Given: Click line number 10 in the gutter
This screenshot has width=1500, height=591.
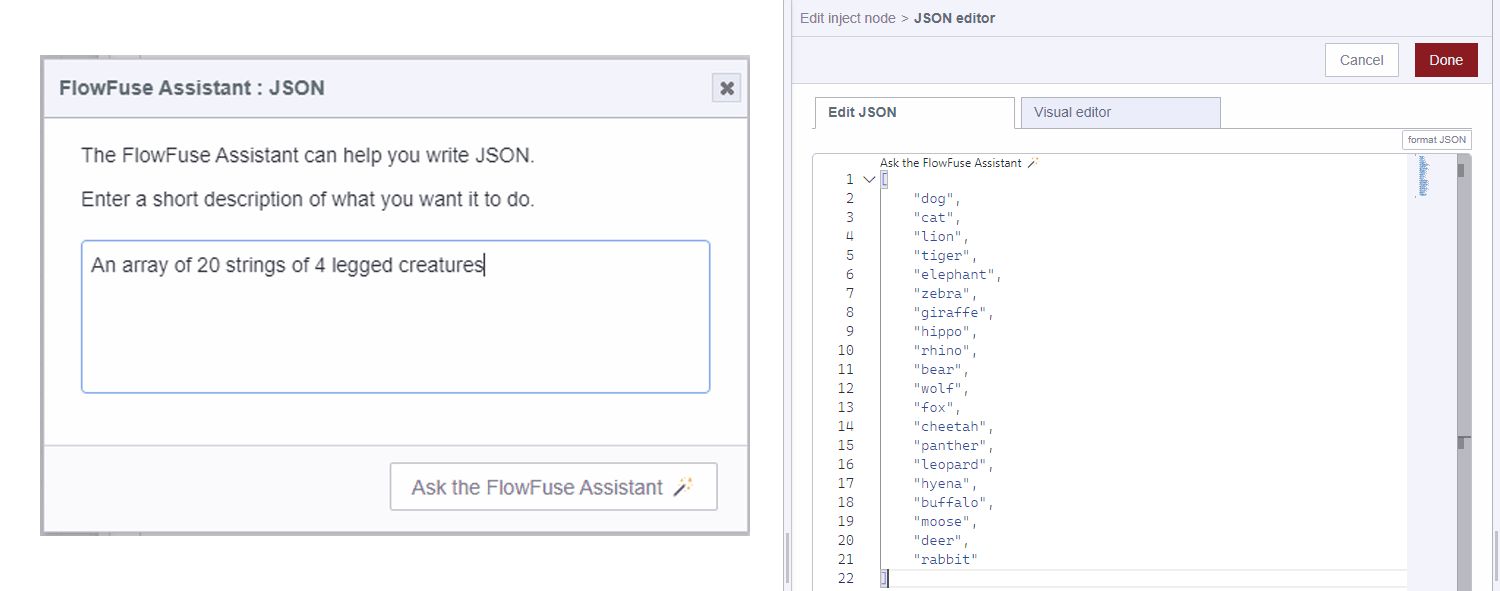Looking at the screenshot, I should click(845, 350).
